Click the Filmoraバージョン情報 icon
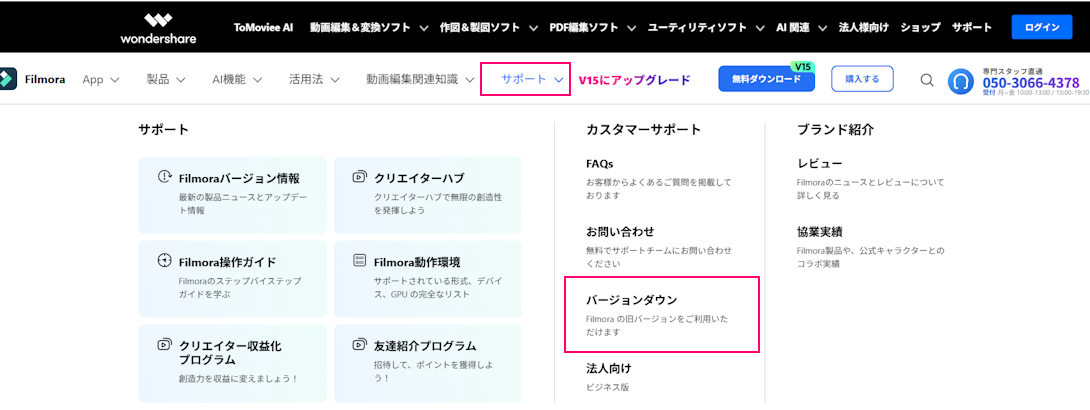Image resolution: width=1090 pixels, height=410 pixels. pos(165,177)
